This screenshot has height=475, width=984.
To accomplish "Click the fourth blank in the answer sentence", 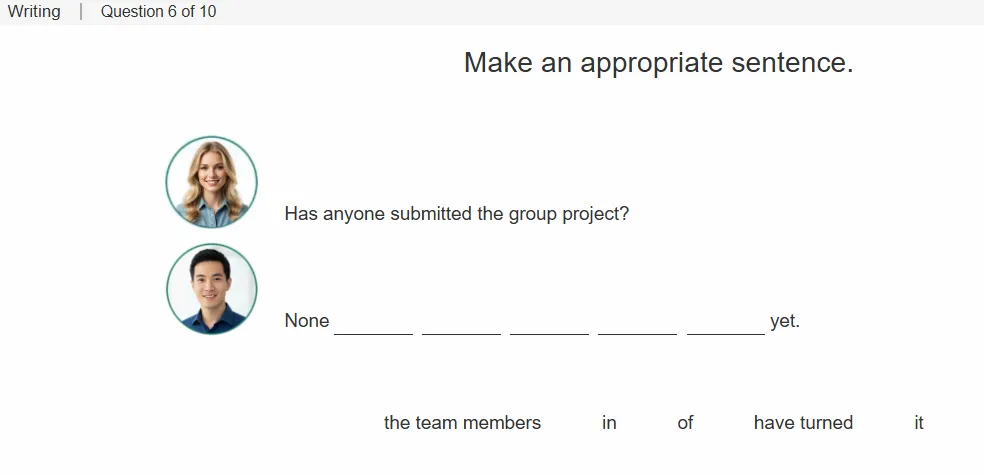I will (x=637, y=324).
